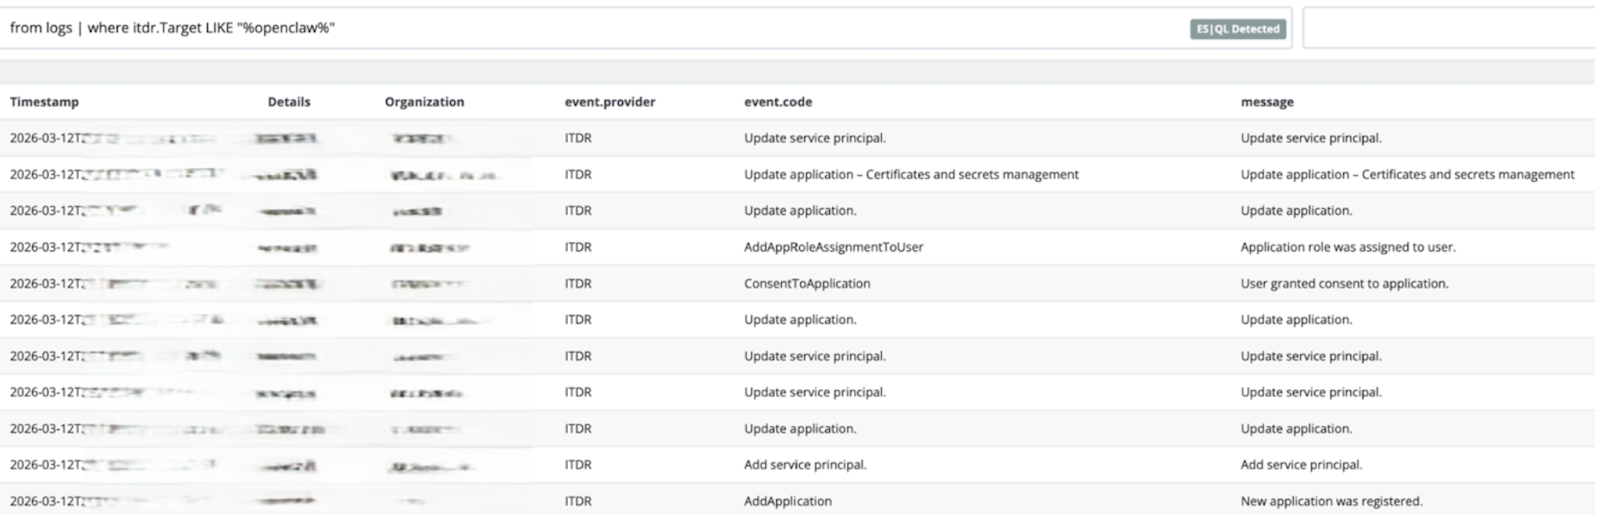This screenshot has height=525, width=1600.
Task: Select the Organization column header
Action: (424, 102)
